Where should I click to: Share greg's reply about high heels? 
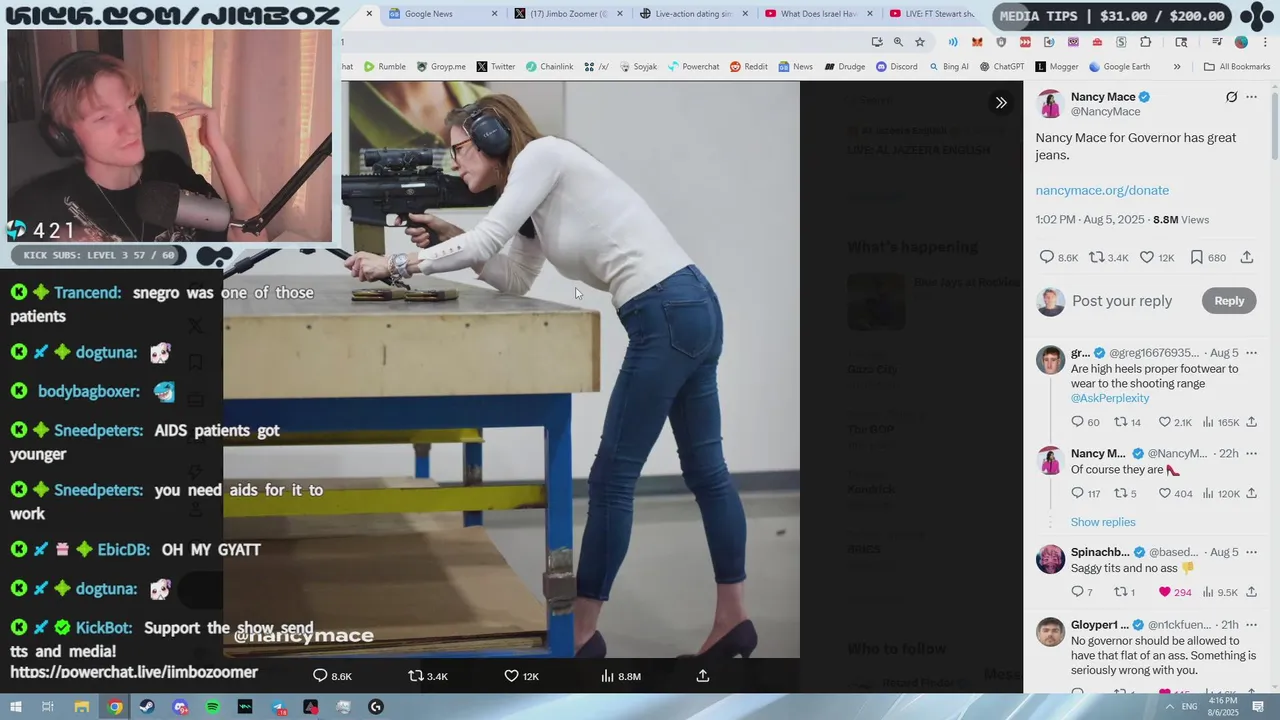[x=1251, y=422]
